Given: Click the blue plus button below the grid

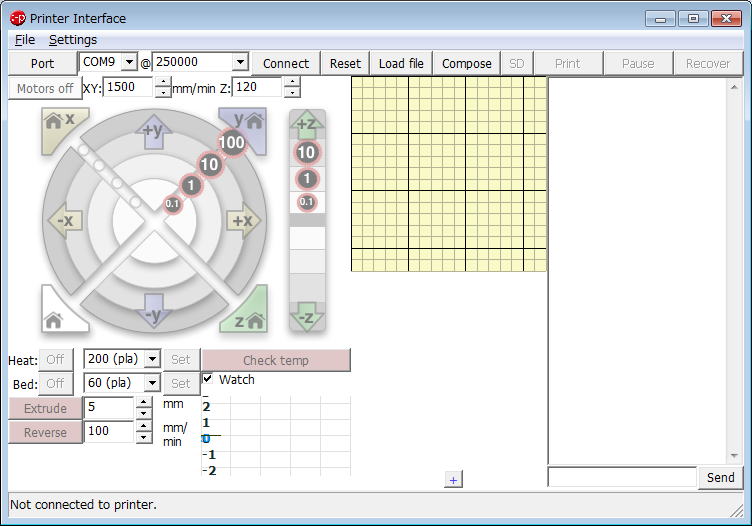Looking at the screenshot, I should point(454,479).
